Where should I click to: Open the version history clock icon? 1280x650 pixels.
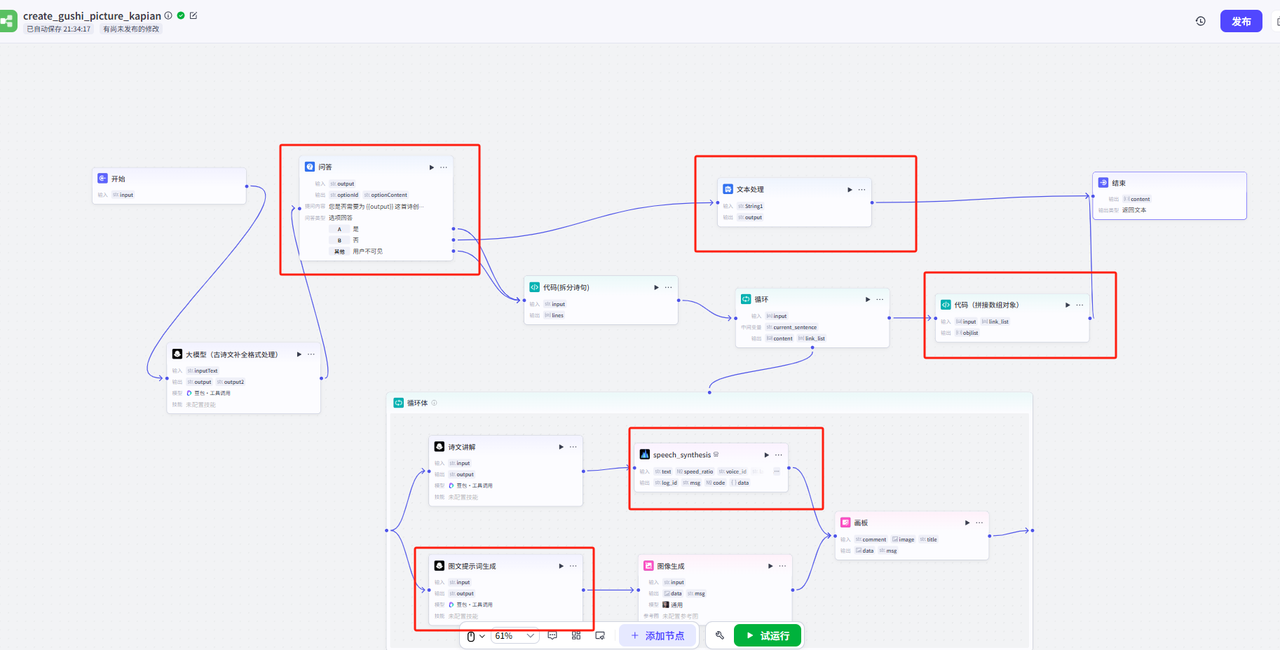(1200, 21)
